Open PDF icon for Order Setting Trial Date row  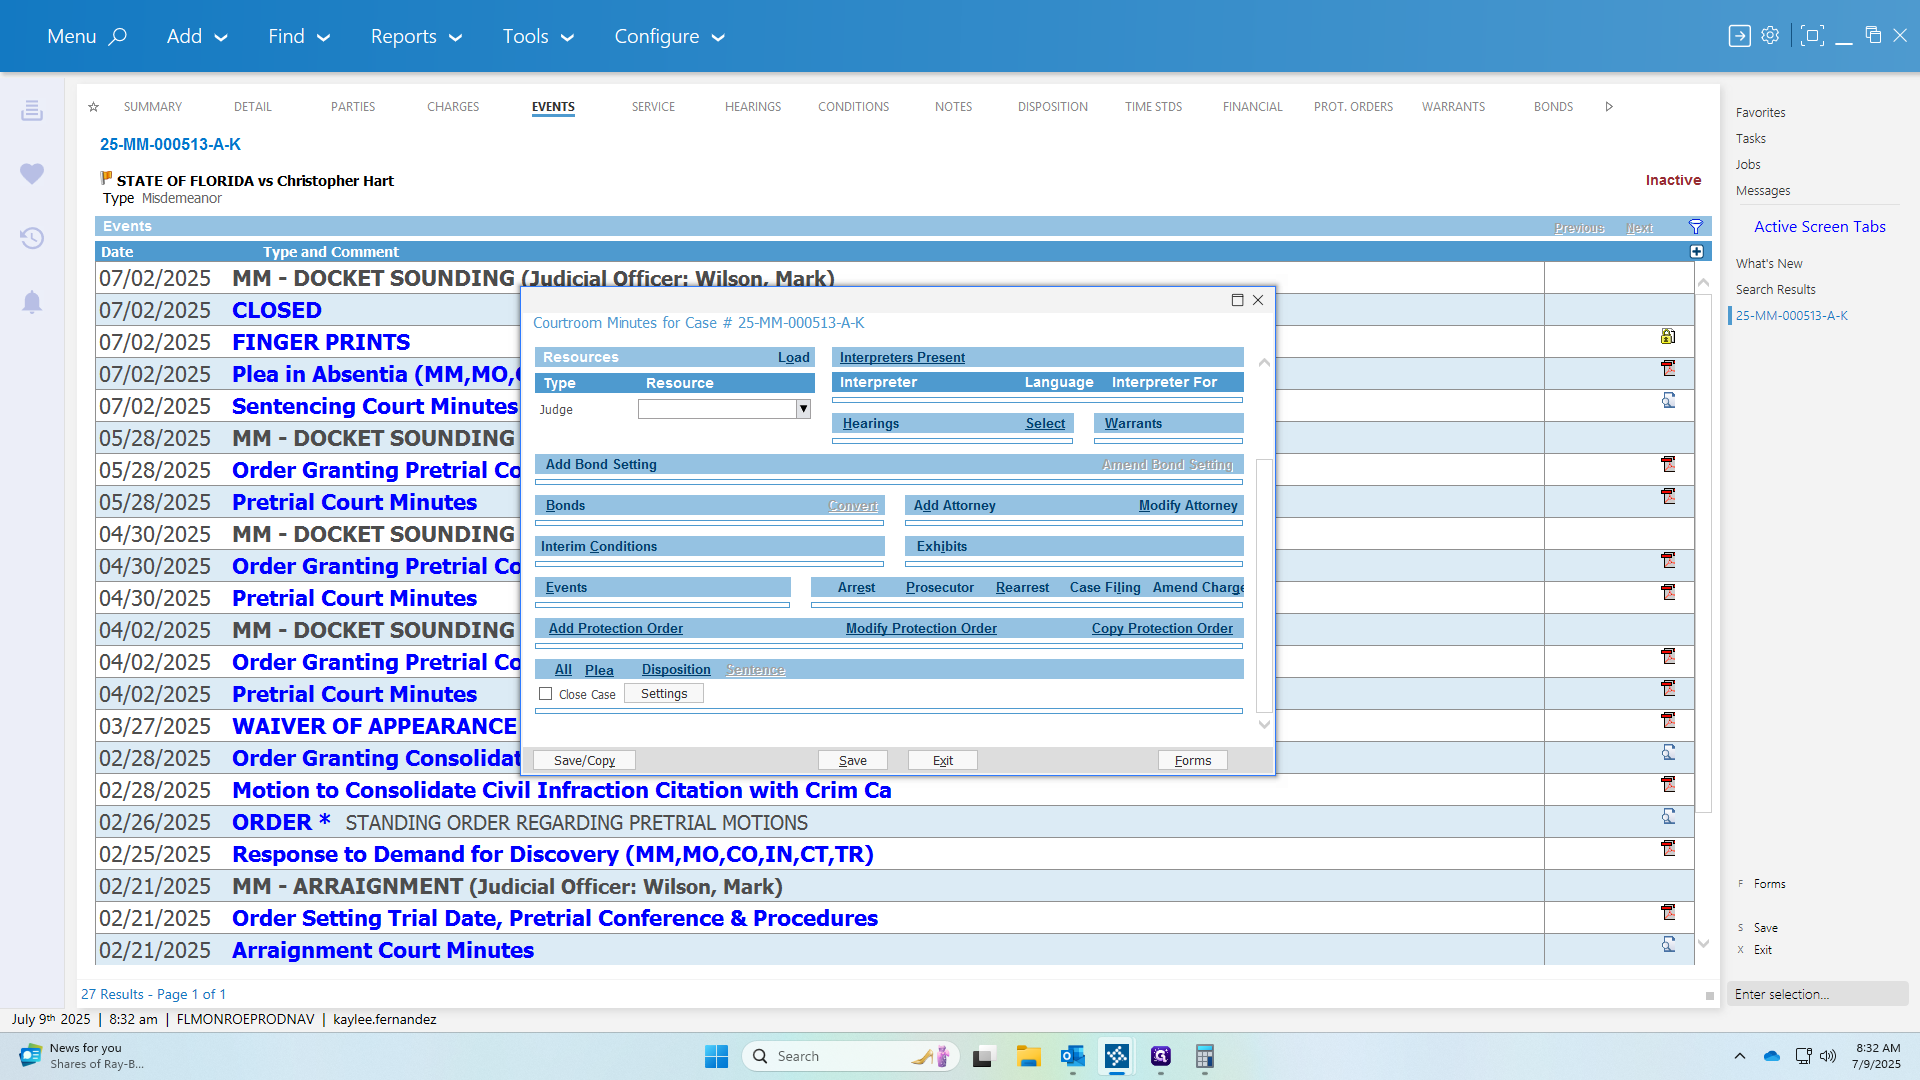(x=1668, y=913)
